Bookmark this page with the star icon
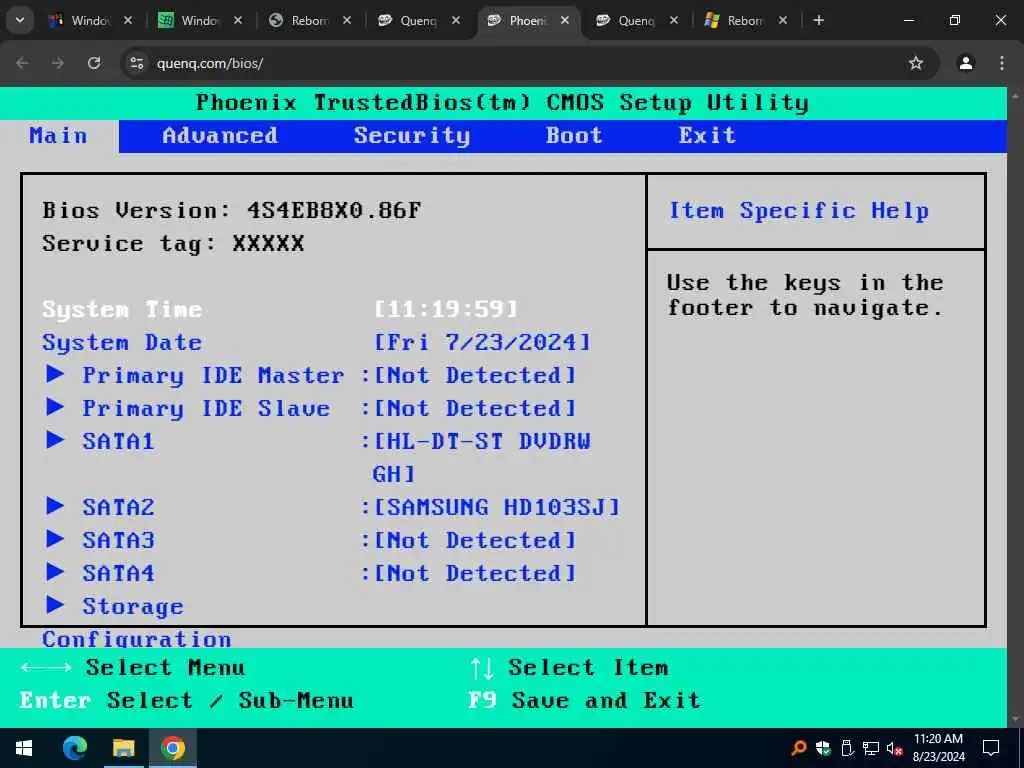 click(x=916, y=63)
